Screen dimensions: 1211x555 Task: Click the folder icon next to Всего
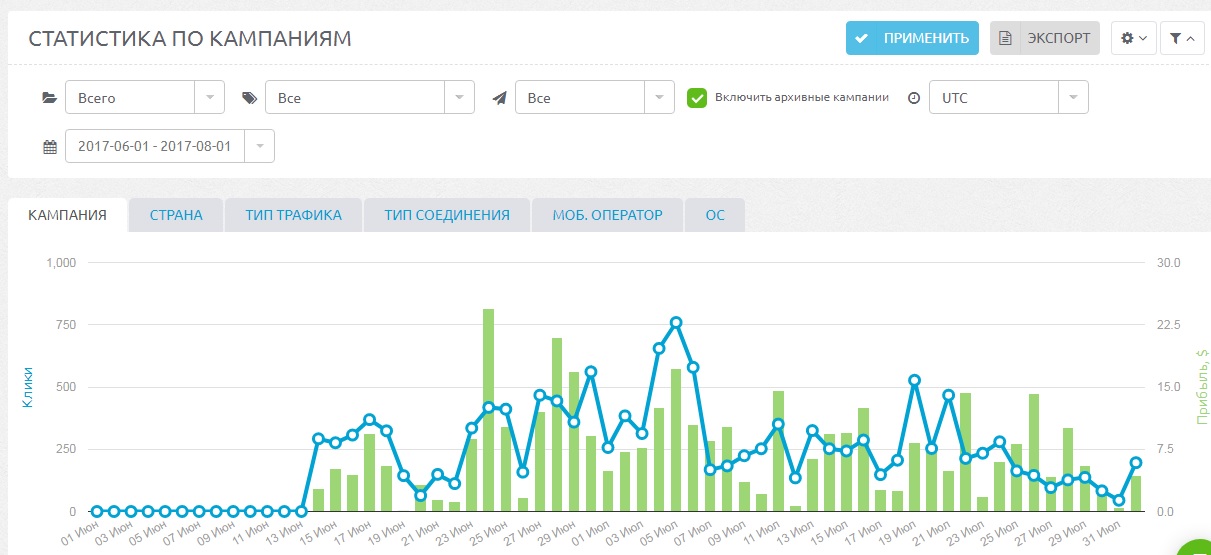(49, 98)
